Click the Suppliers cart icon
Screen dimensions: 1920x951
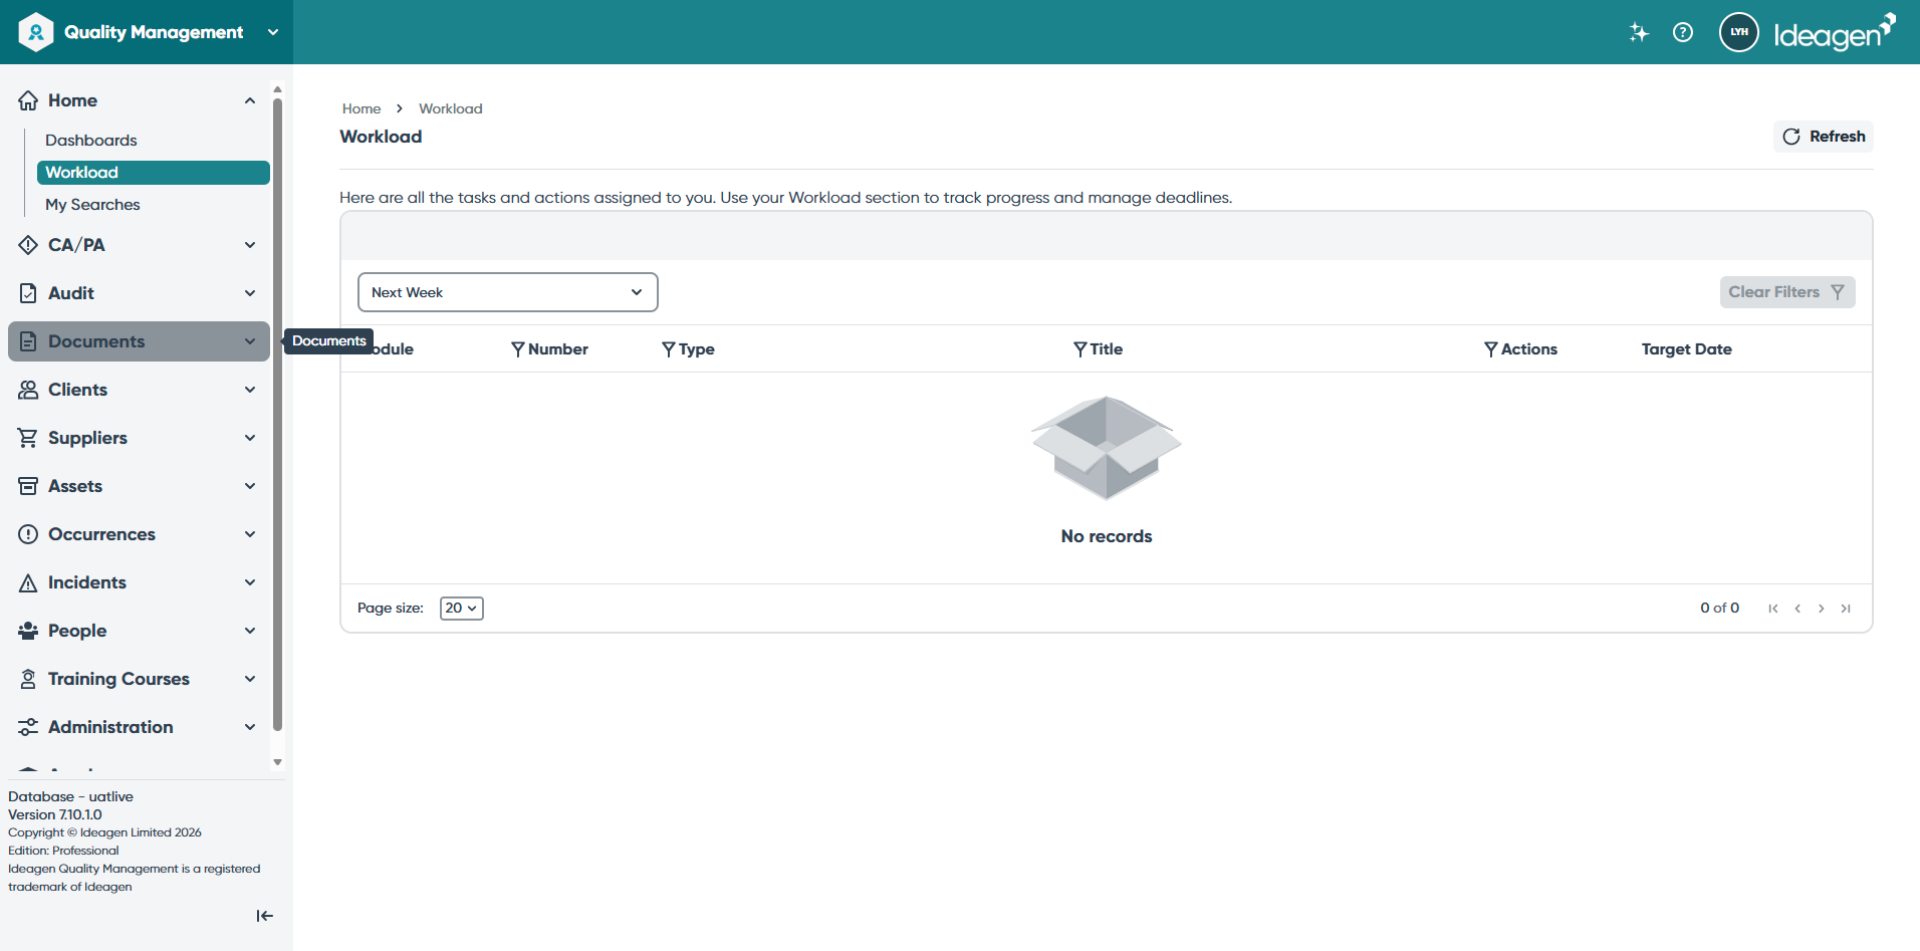click(28, 437)
